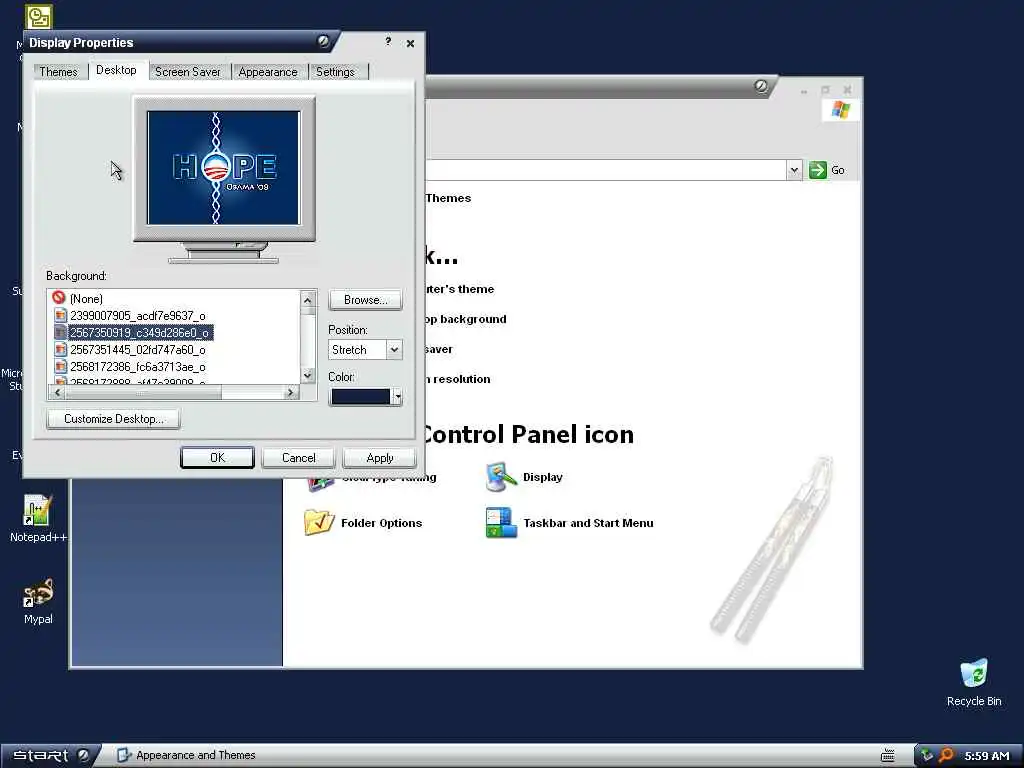Image resolution: width=1024 pixels, height=768 pixels.
Task: Click the round emblem in Control Panel title bar
Action: (x=760, y=86)
